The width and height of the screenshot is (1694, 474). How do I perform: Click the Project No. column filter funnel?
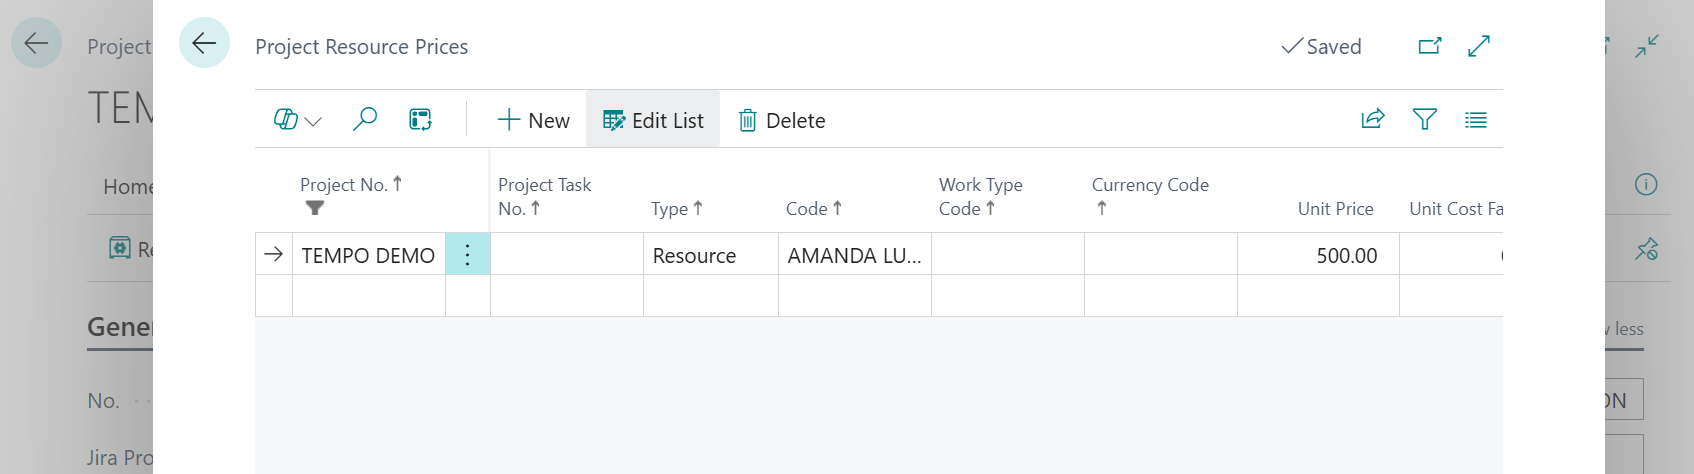315,208
